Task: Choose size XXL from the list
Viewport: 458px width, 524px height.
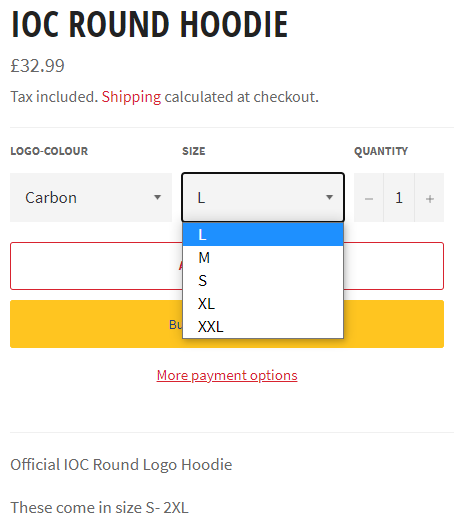Action: (263, 326)
